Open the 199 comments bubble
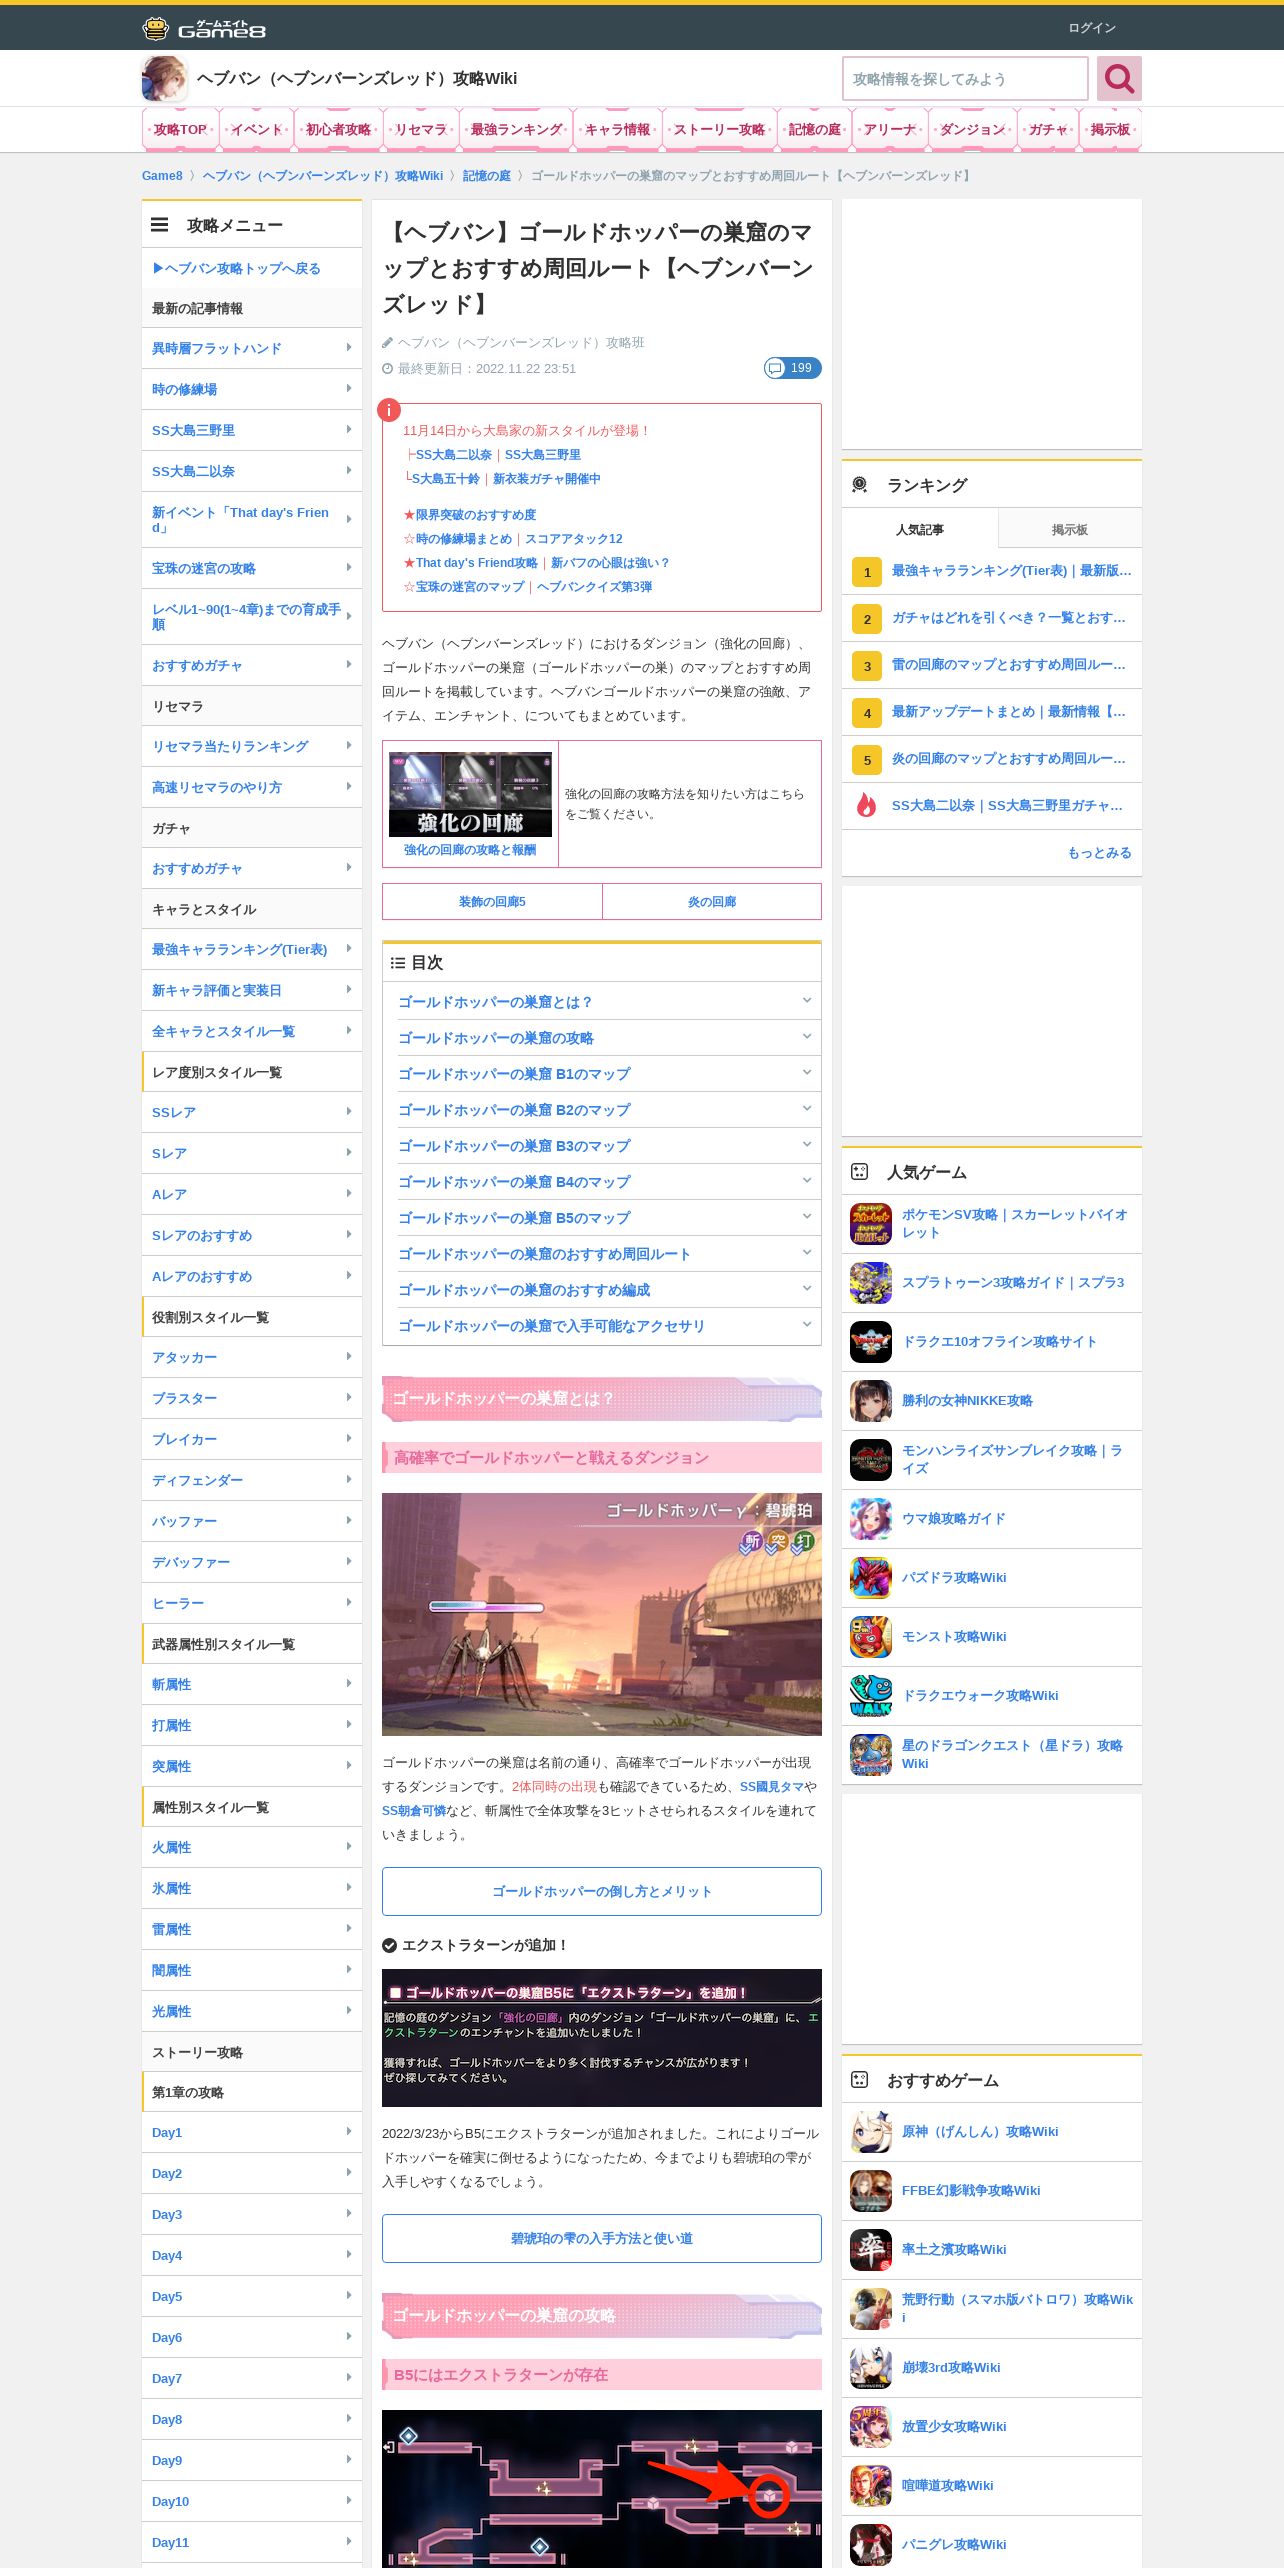The height and width of the screenshot is (2568, 1284). [792, 368]
